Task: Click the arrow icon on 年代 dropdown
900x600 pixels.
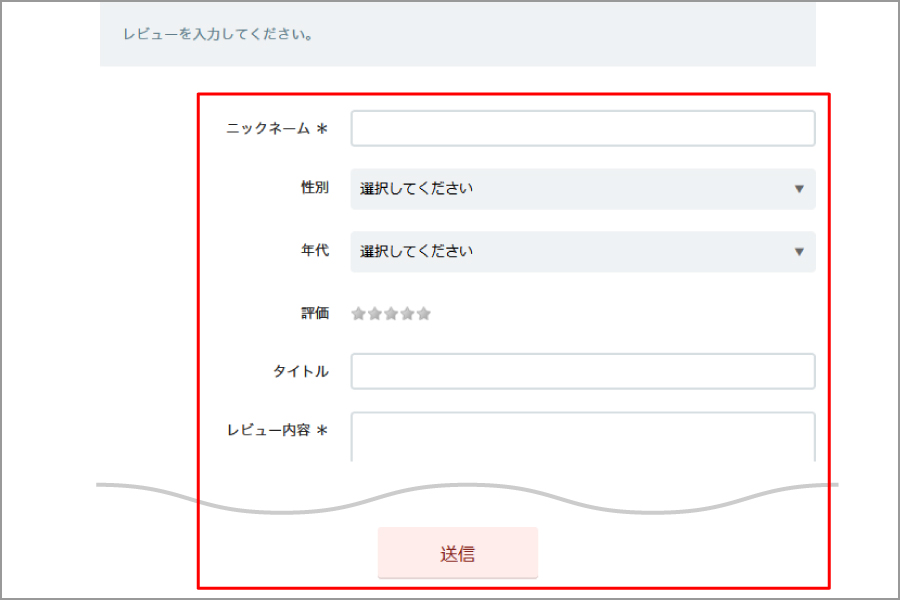Action: 799,252
